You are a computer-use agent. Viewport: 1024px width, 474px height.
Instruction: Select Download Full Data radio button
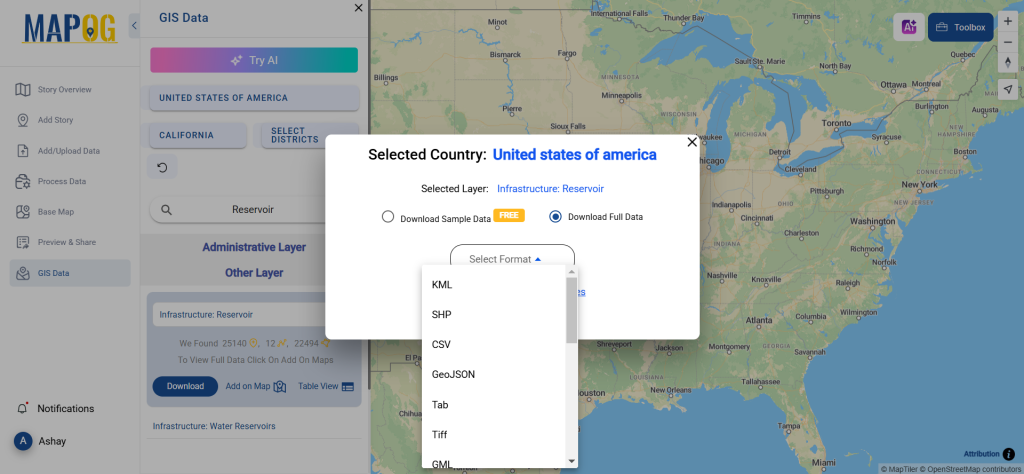pyautogui.click(x=556, y=217)
